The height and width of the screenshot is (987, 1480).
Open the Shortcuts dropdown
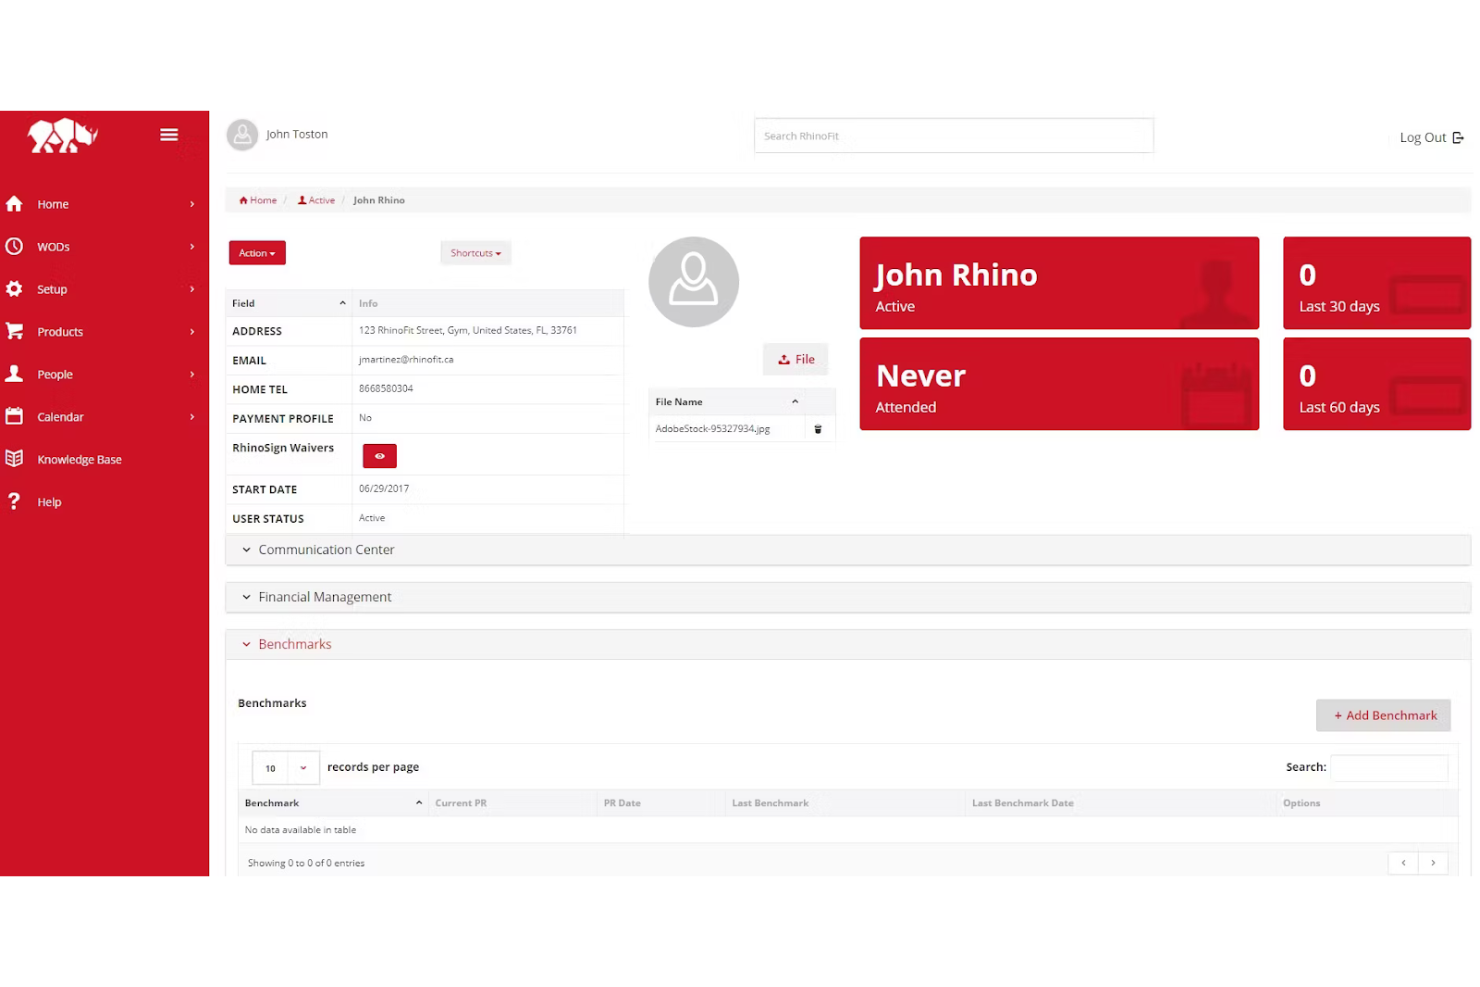[475, 252]
